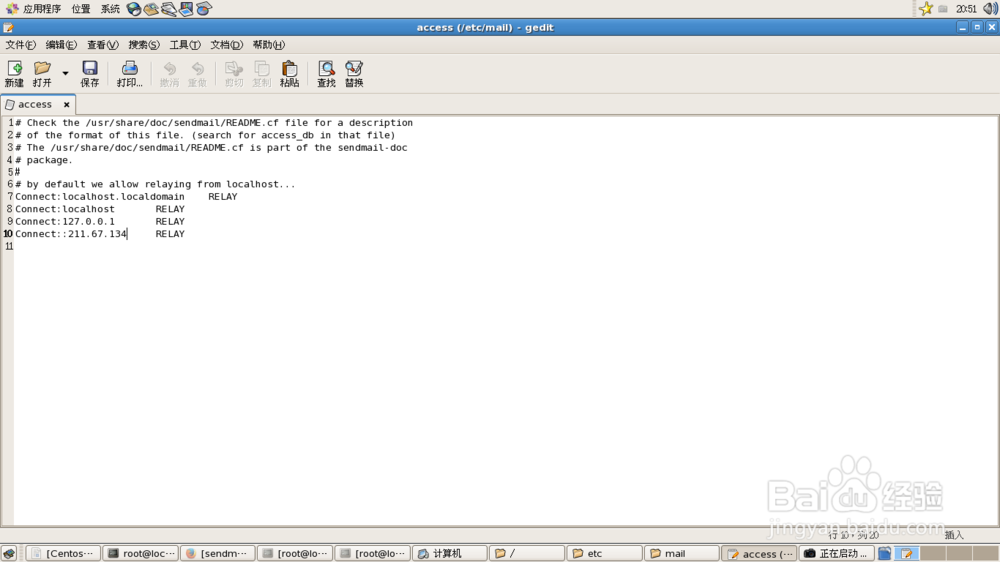
Task: Switch to the etc folder taskbar window
Action: point(604,553)
